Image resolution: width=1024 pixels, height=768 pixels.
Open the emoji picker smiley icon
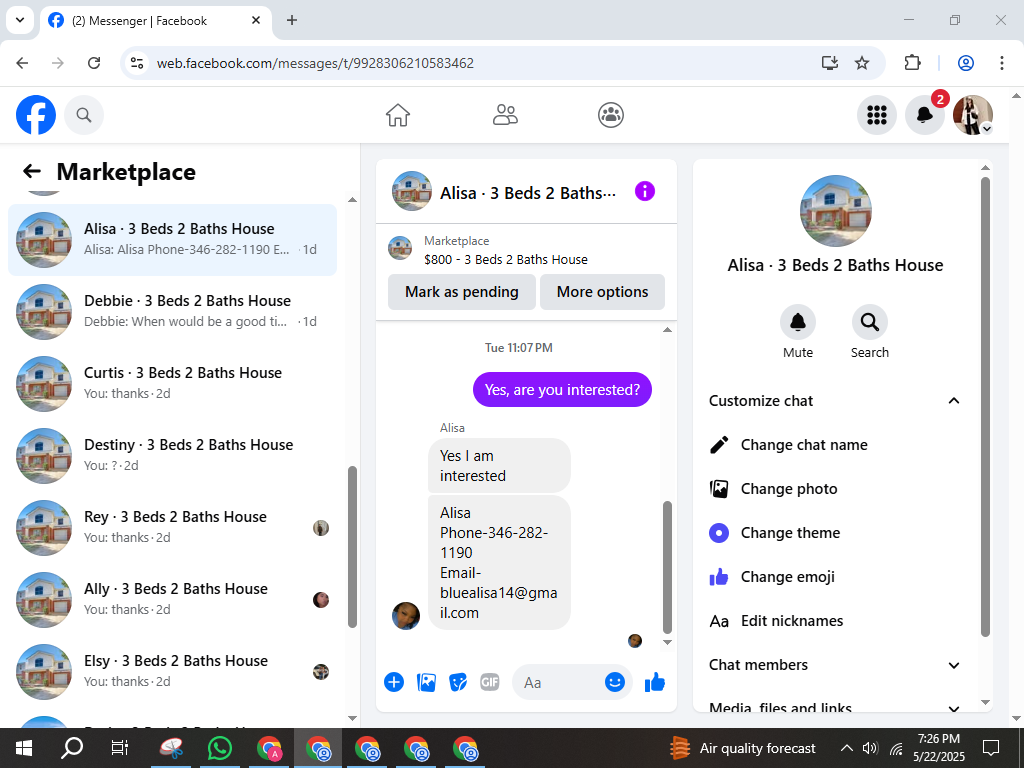615,682
